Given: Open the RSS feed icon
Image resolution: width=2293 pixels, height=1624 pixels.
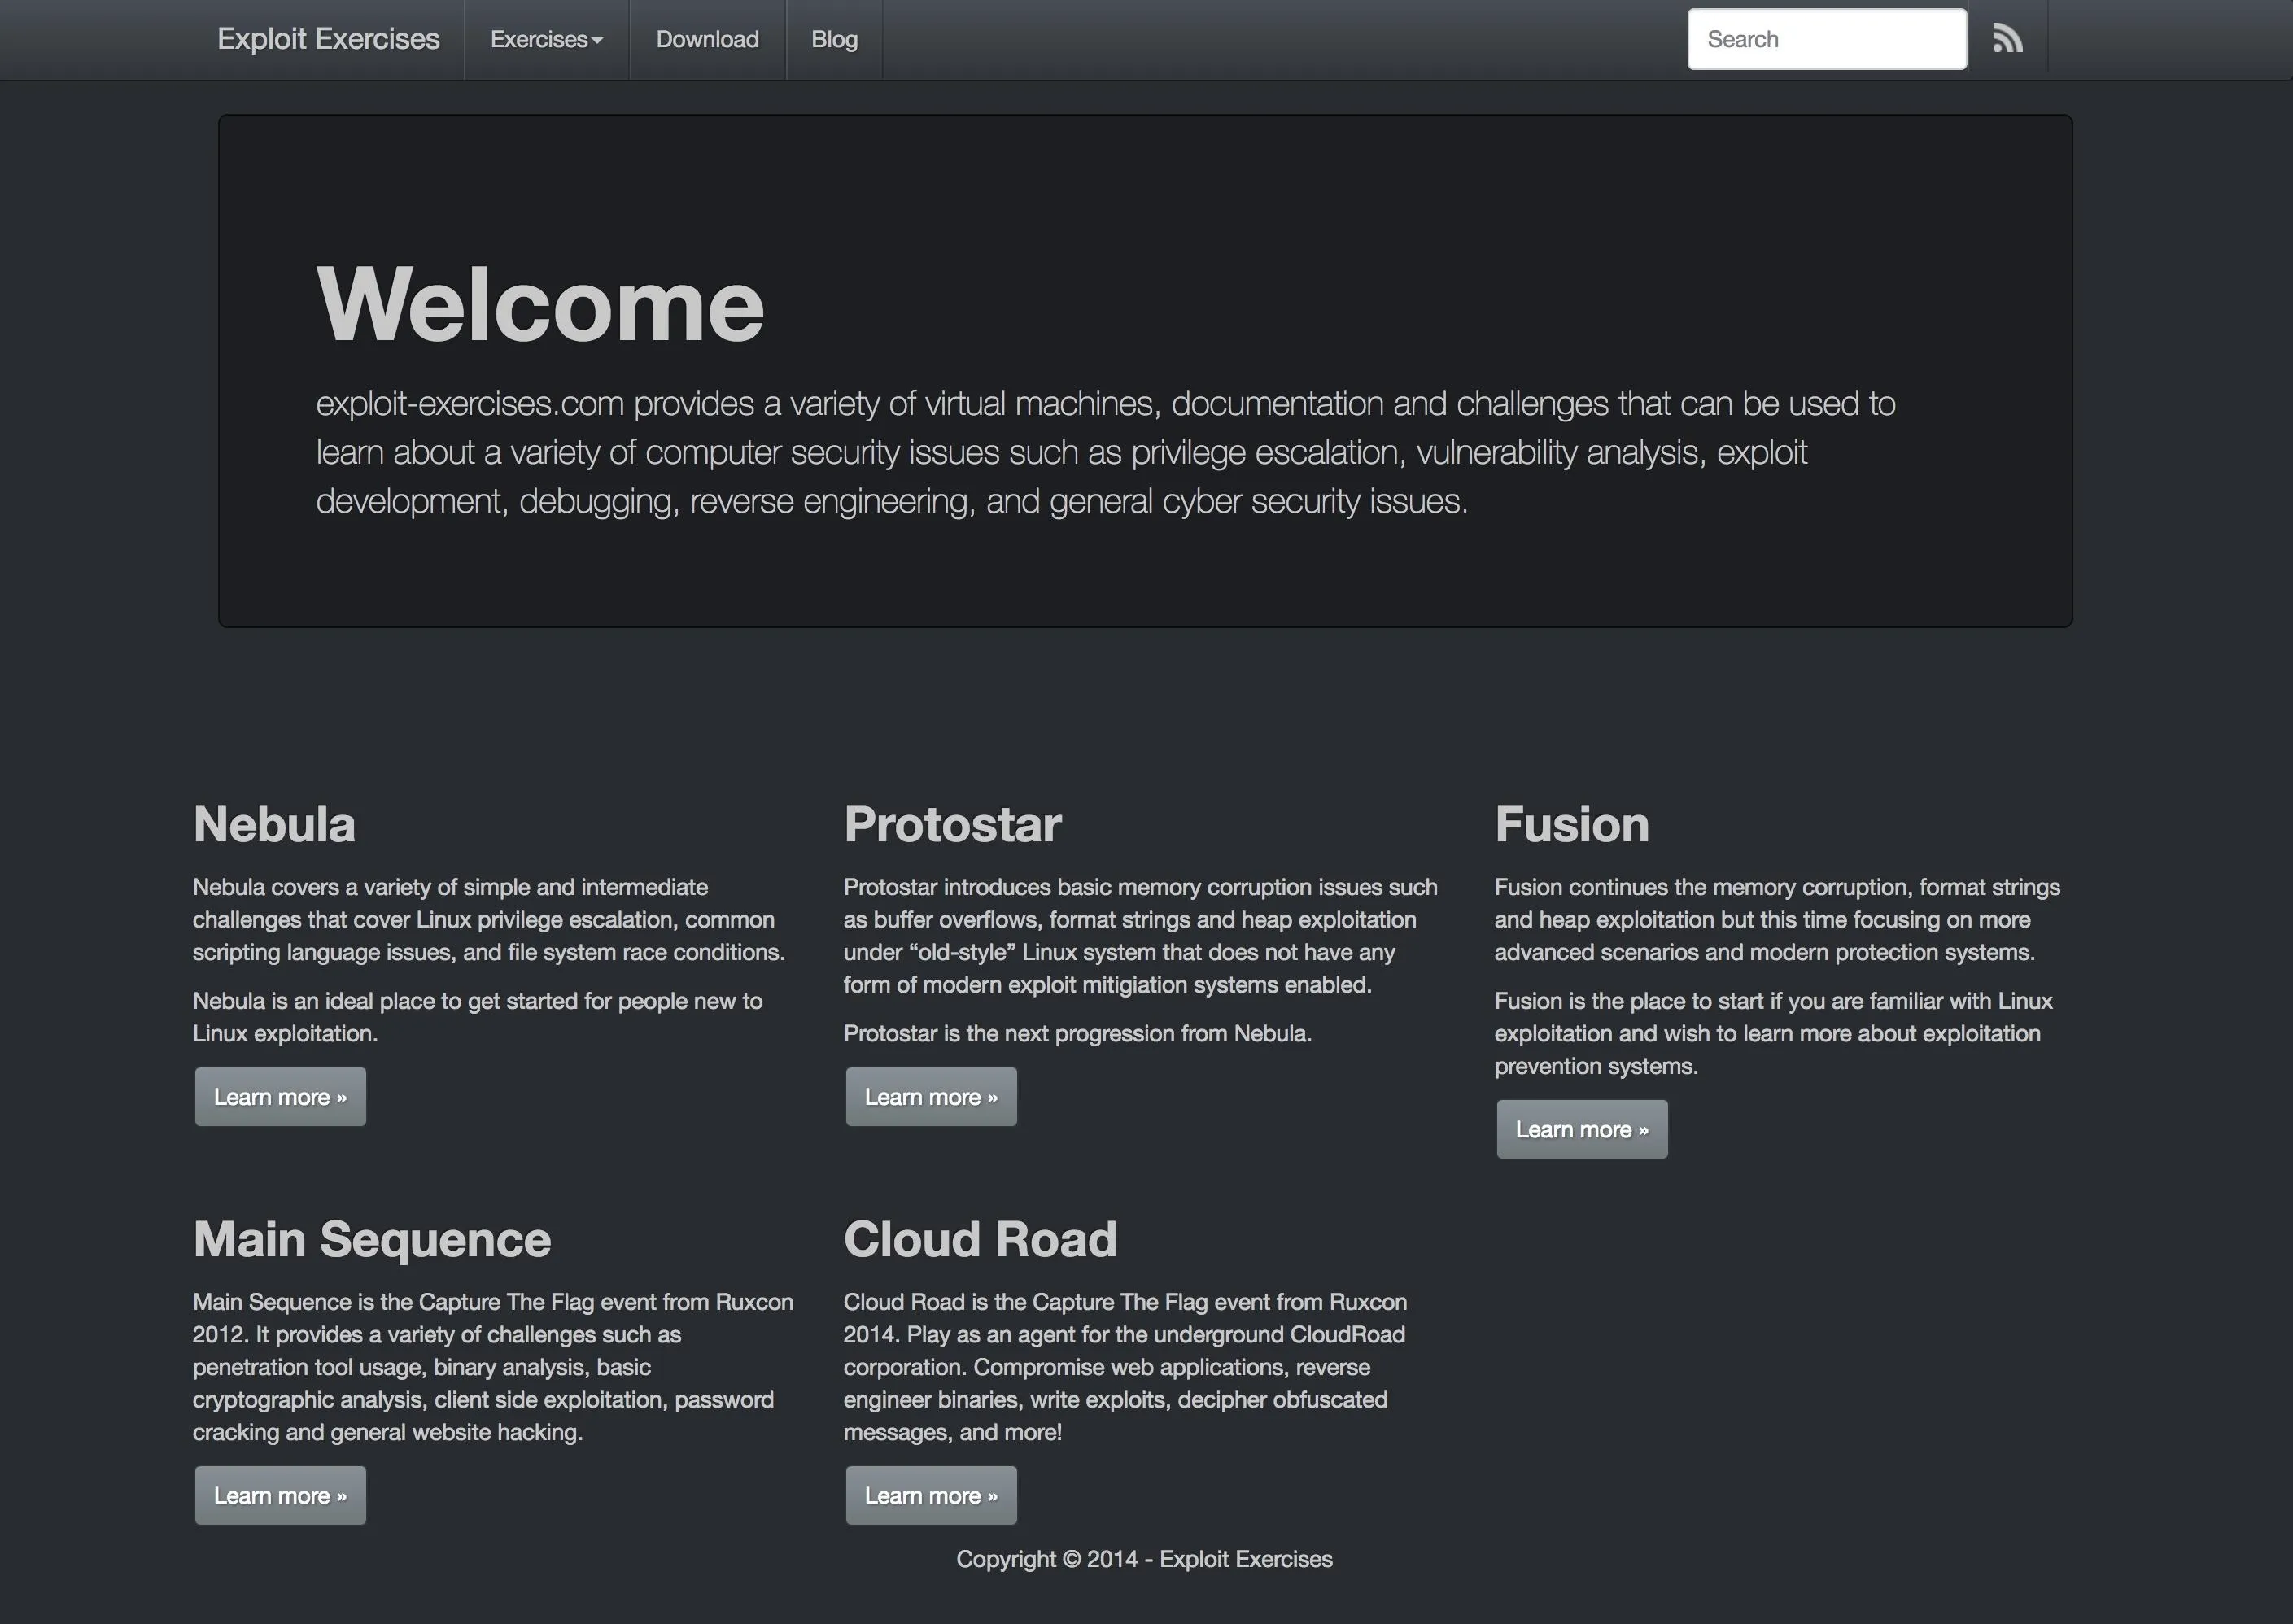Looking at the screenshot, I should pos(2007,39).
